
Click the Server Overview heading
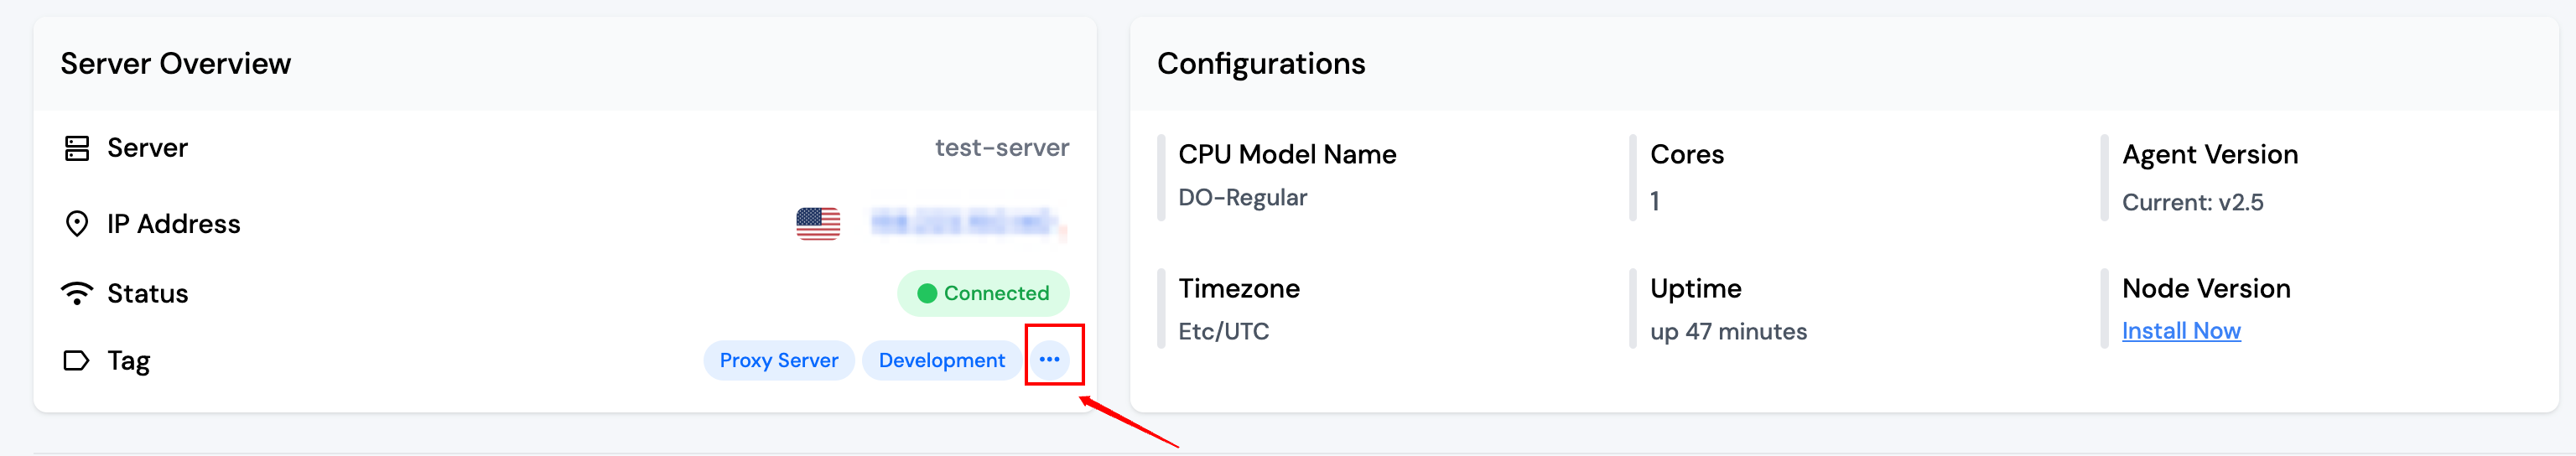[x=176, y=64]
